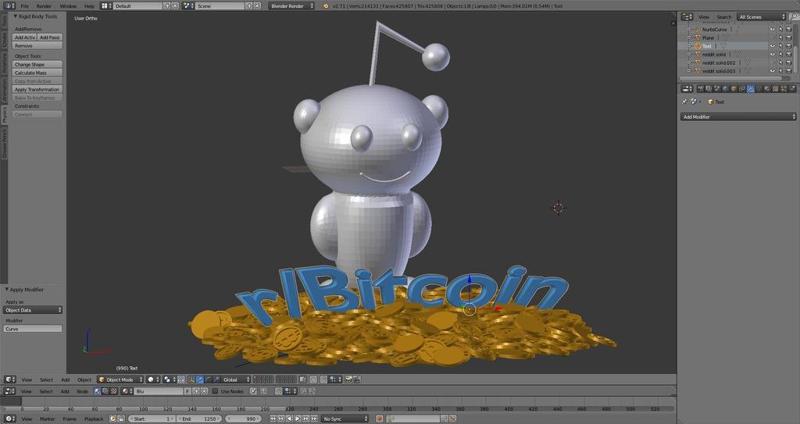Viewport: 800px width, 424px height.
Task: Toggle visibility of reddit solid in outliner
Action: 772,54
